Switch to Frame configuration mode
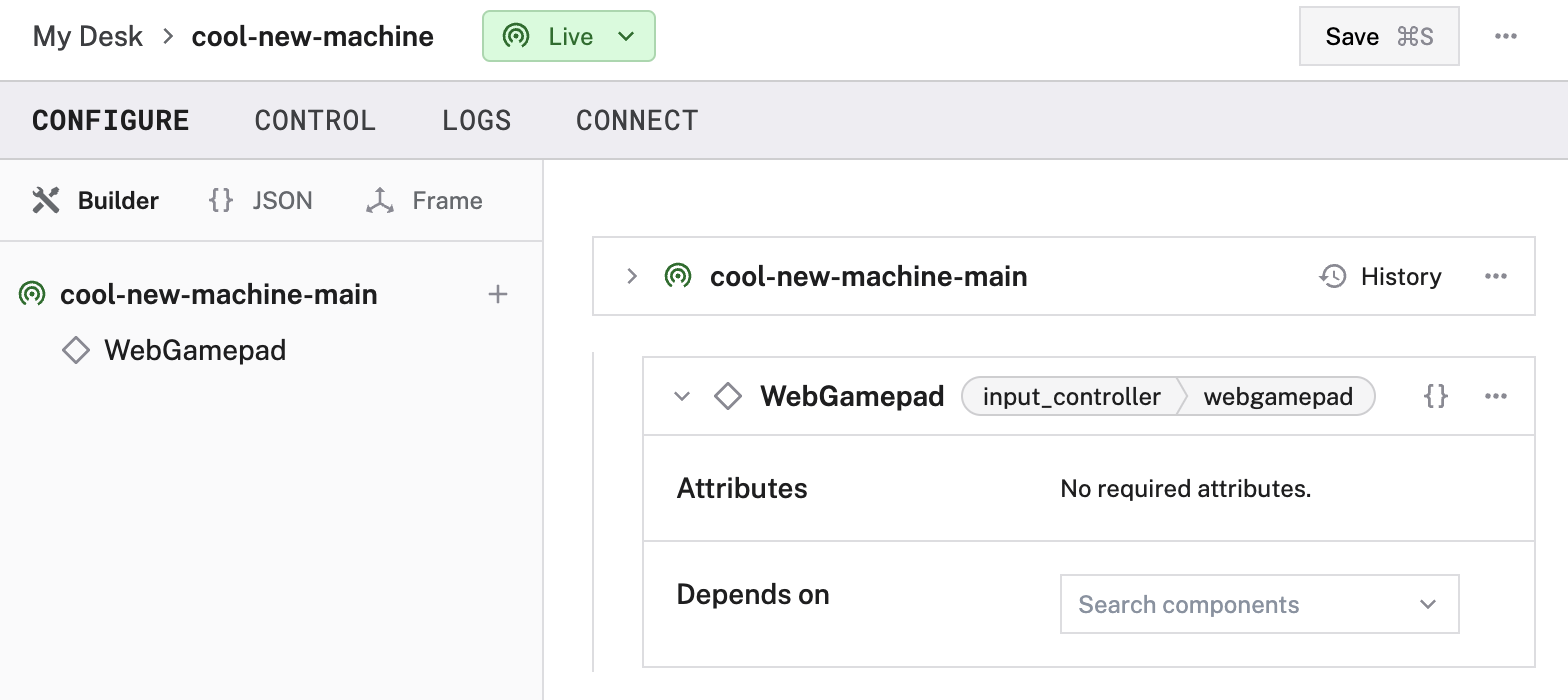The width and height of the screenshot is (1568, 700). click(x=424, y=201)
